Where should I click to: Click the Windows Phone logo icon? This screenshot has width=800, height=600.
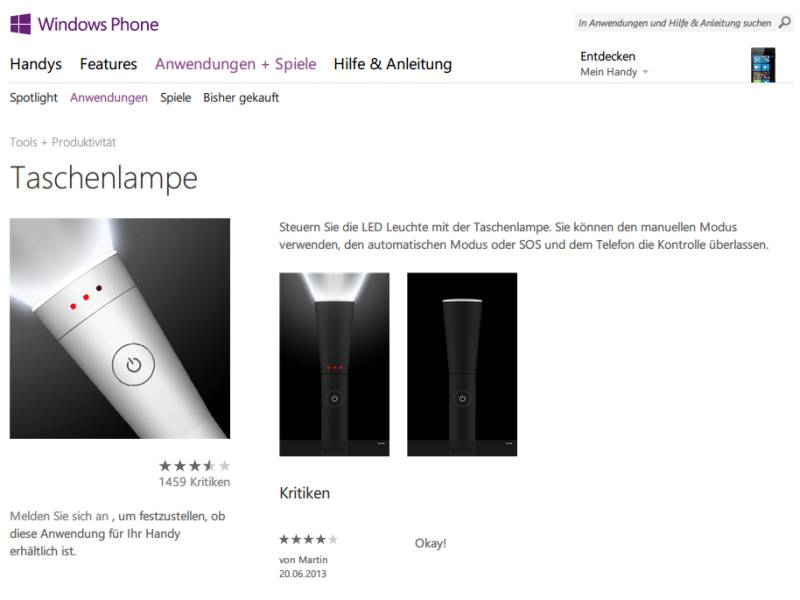click(20, 24)
